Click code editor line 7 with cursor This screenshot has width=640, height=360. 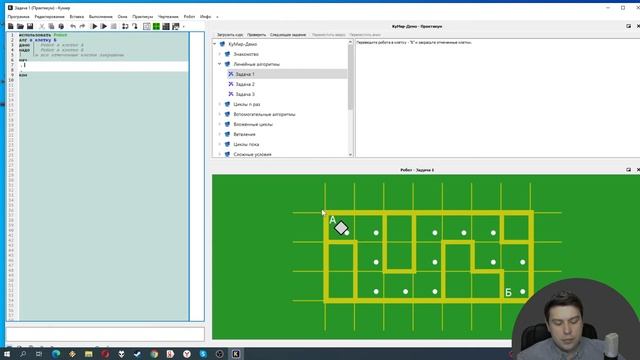(x=104, y=65)
